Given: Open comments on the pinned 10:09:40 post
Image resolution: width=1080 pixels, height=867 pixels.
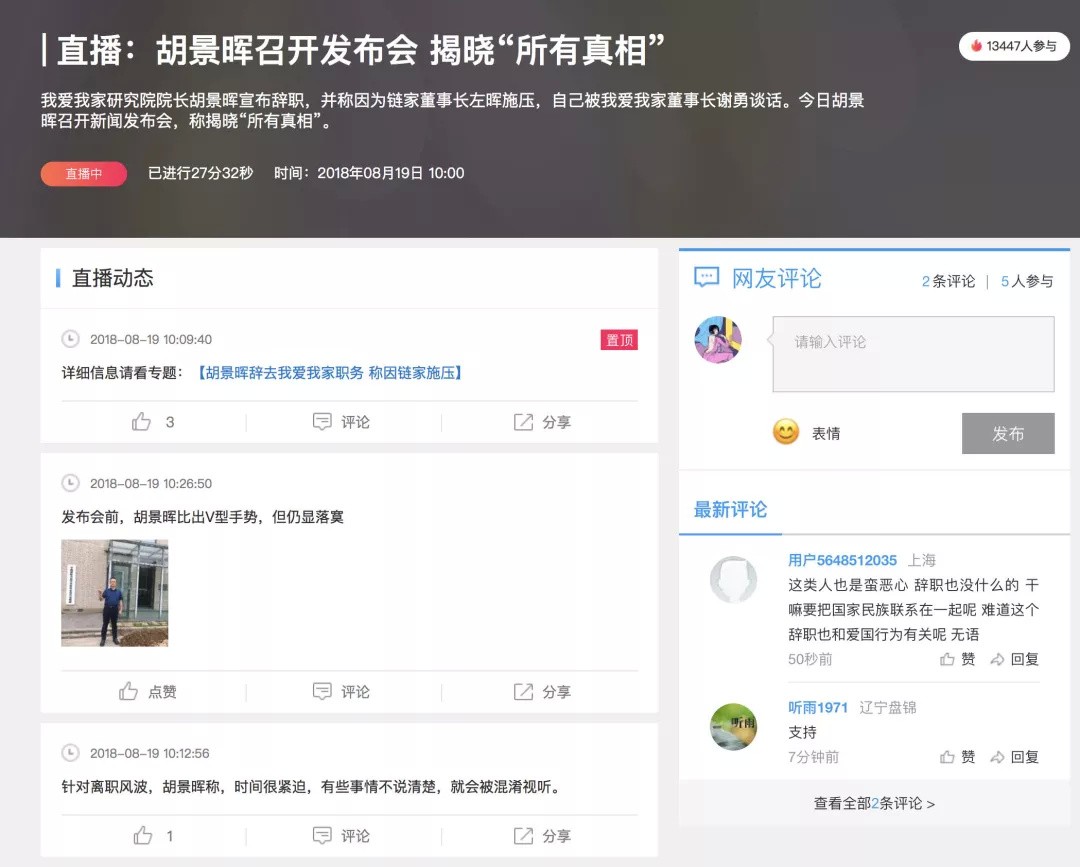Looking at the screenshot, I should tap(342, 422).
